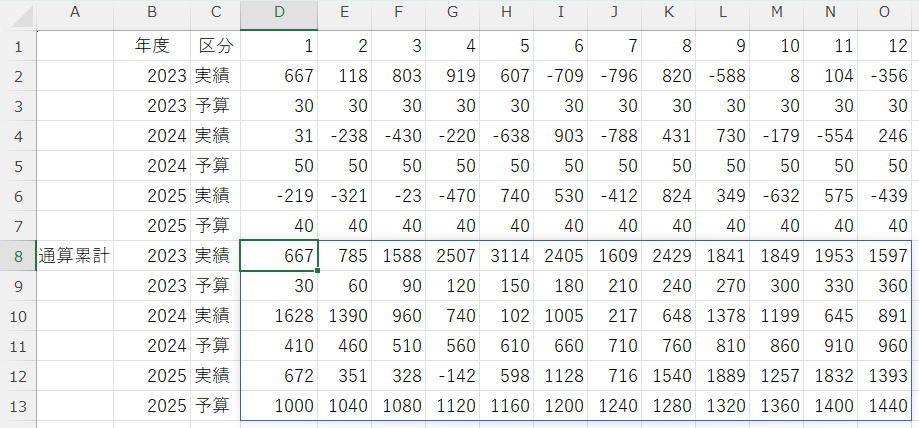Select column D header
The height and width of the screenshot is (428, 919).
[x=279, y=14]
